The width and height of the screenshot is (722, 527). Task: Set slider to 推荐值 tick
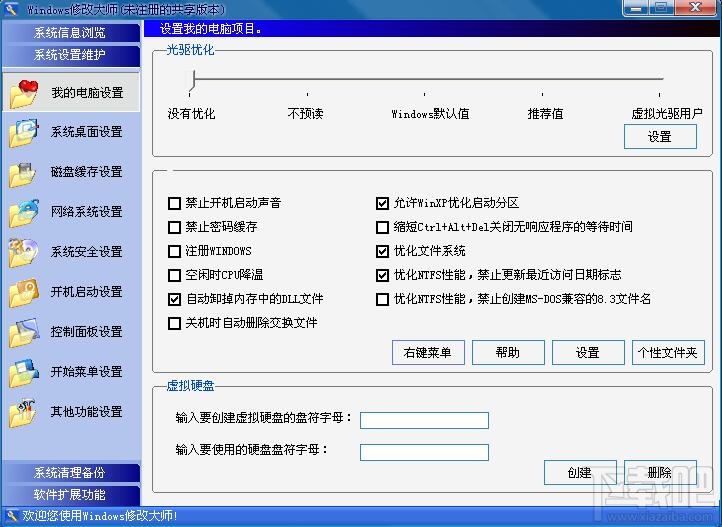(x=542, y=93)
